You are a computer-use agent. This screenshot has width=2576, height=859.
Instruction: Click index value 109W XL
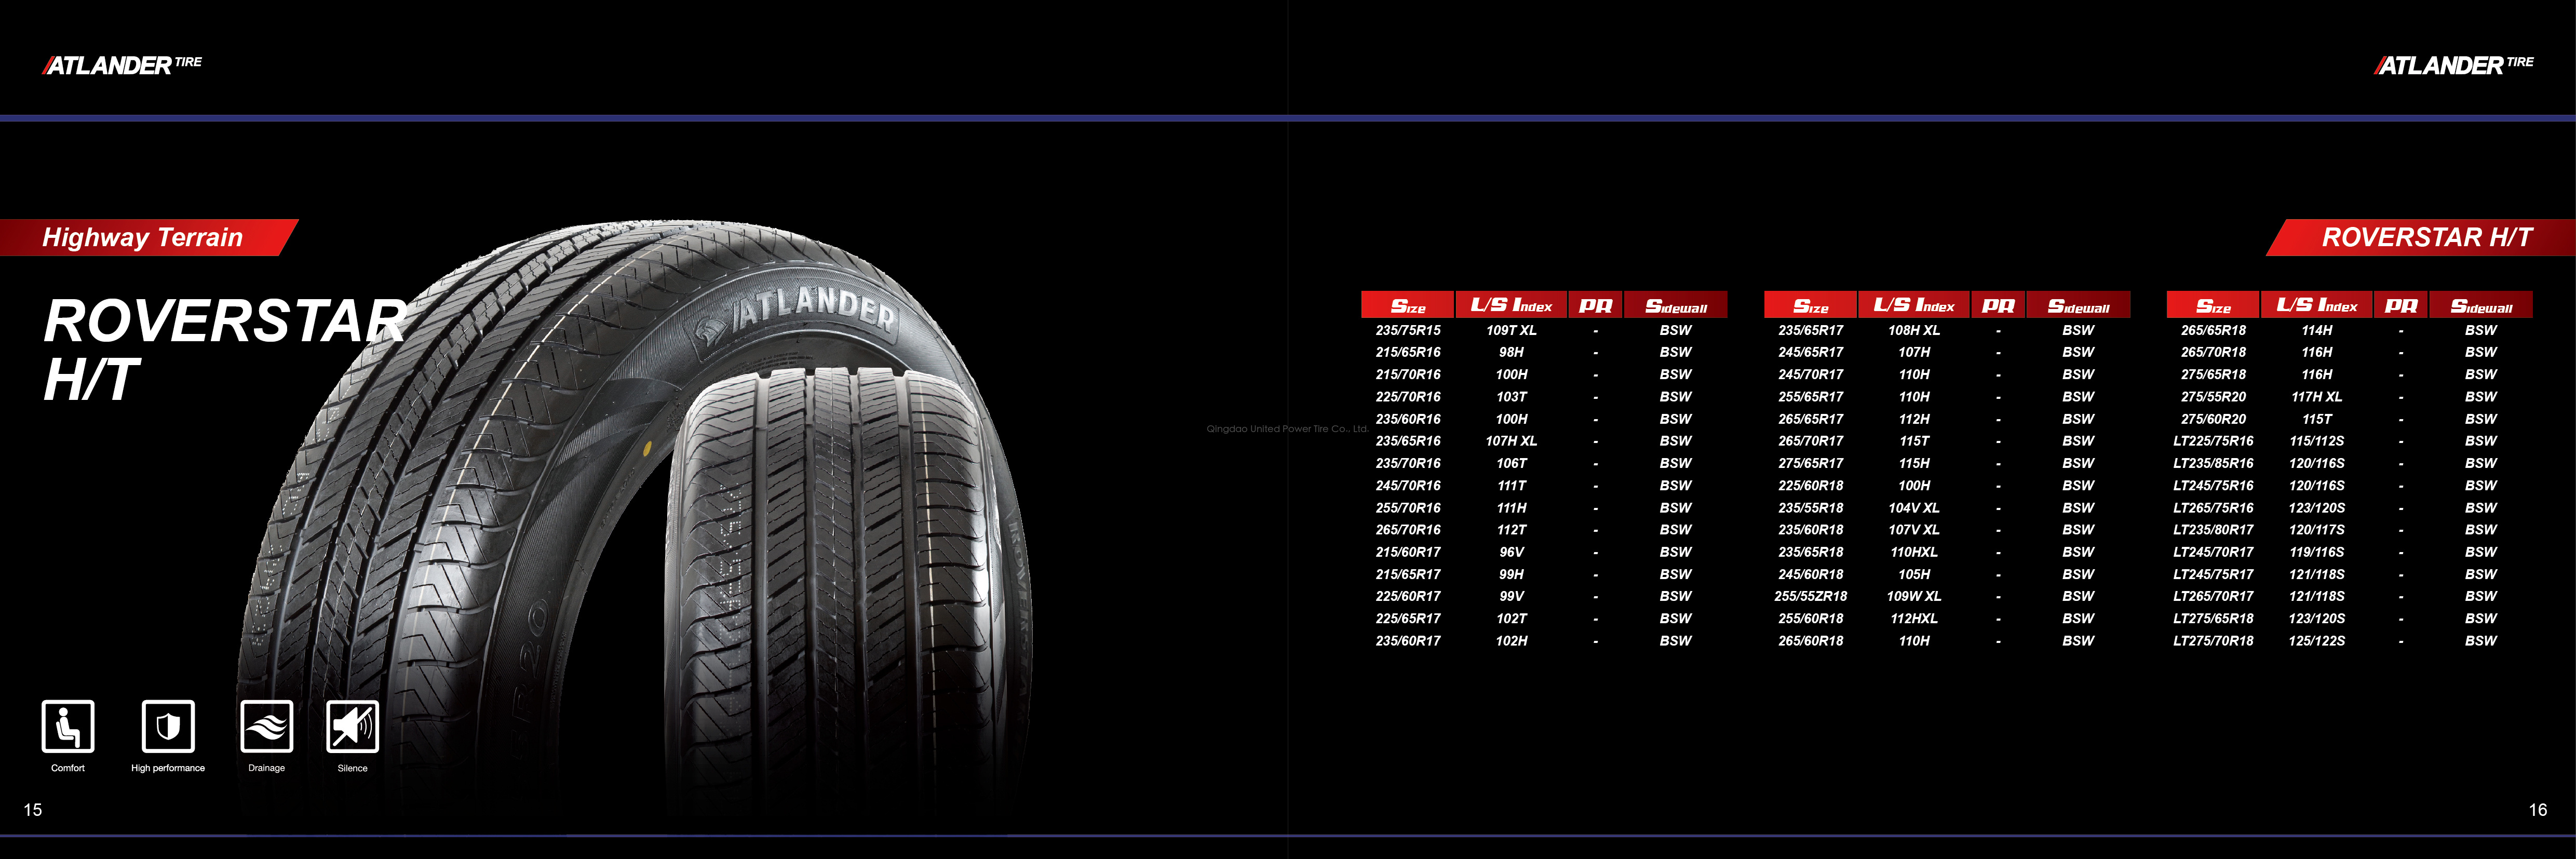tap(1914, 596)
